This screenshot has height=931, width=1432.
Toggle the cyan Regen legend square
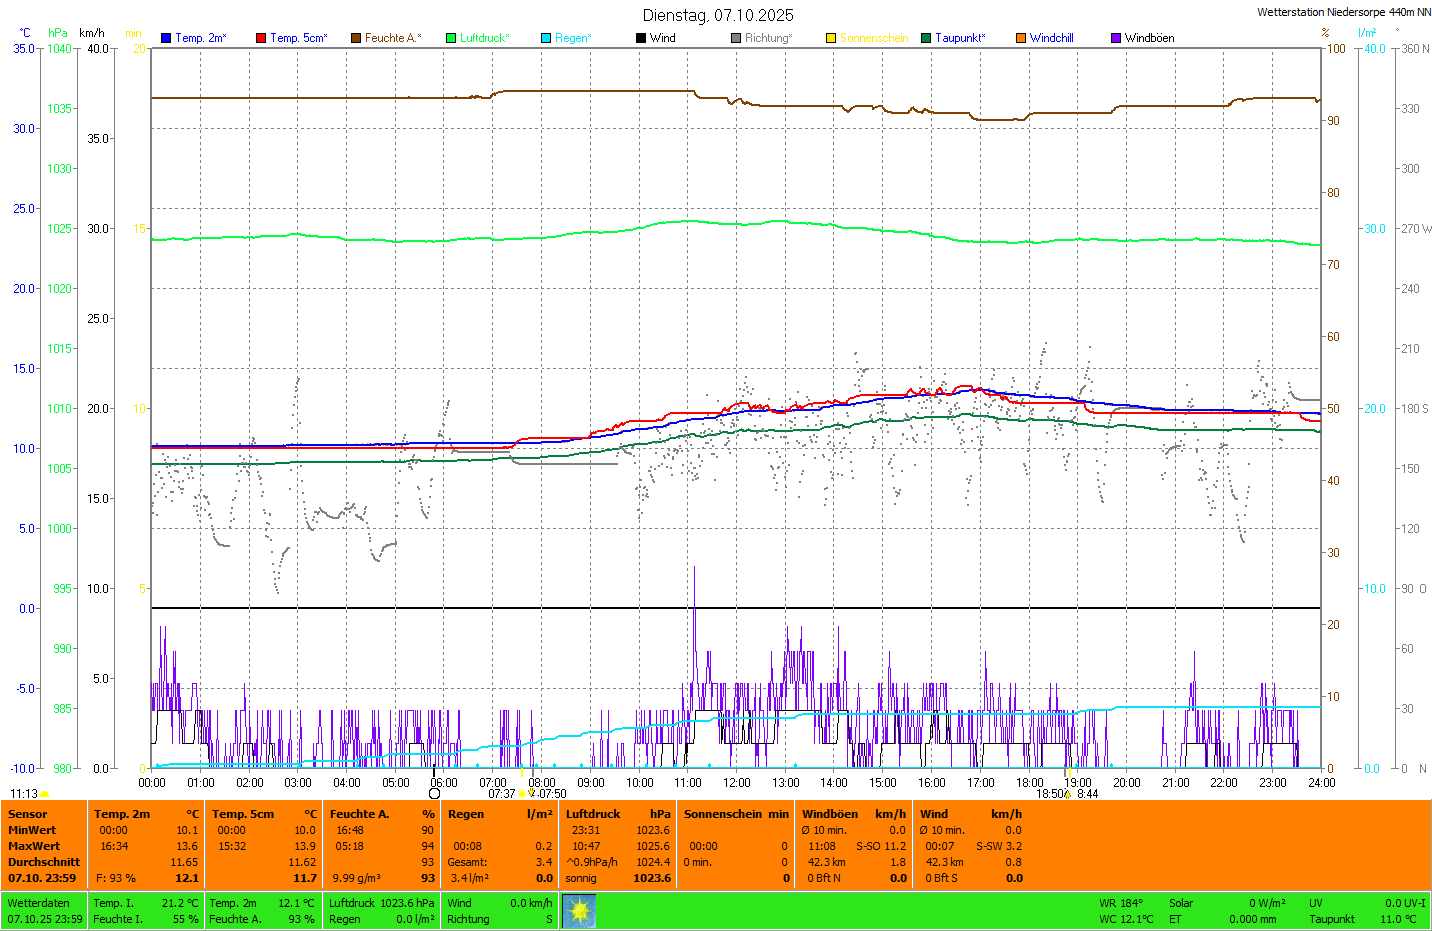click(x=546, y=38)
